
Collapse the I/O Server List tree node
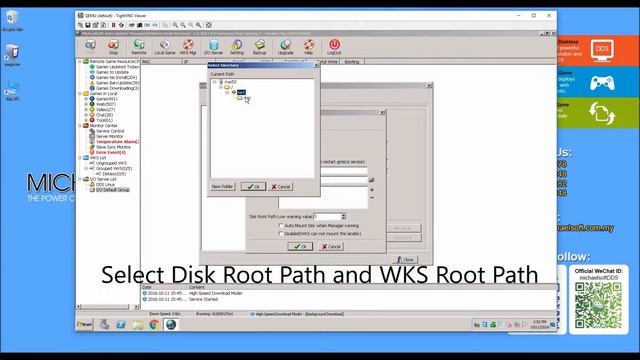pyautogui.click(x=80, y=179)
